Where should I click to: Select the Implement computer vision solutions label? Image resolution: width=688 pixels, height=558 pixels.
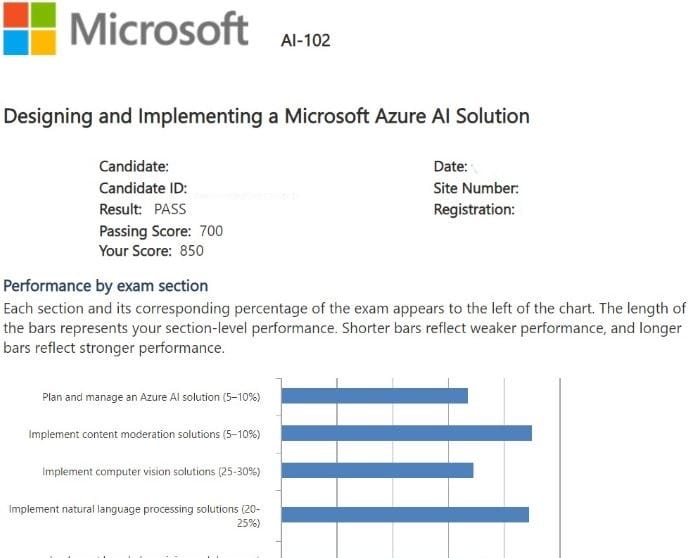click(x=151, y=471)
